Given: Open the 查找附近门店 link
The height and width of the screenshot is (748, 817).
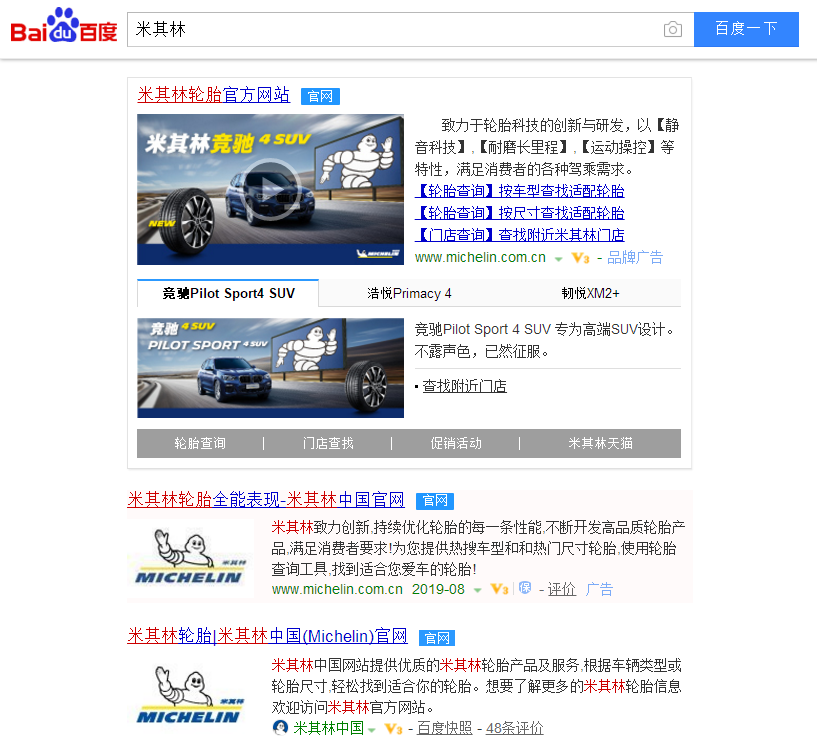Looking at the screenshot, I should click(464, 386).
